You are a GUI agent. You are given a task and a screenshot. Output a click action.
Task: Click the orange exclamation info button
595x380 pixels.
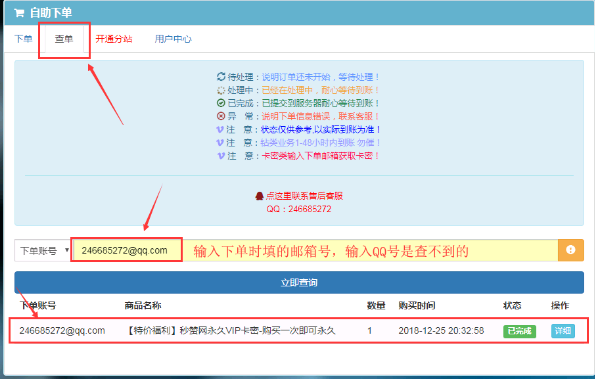pyautogui.click(x=571, y=250)
